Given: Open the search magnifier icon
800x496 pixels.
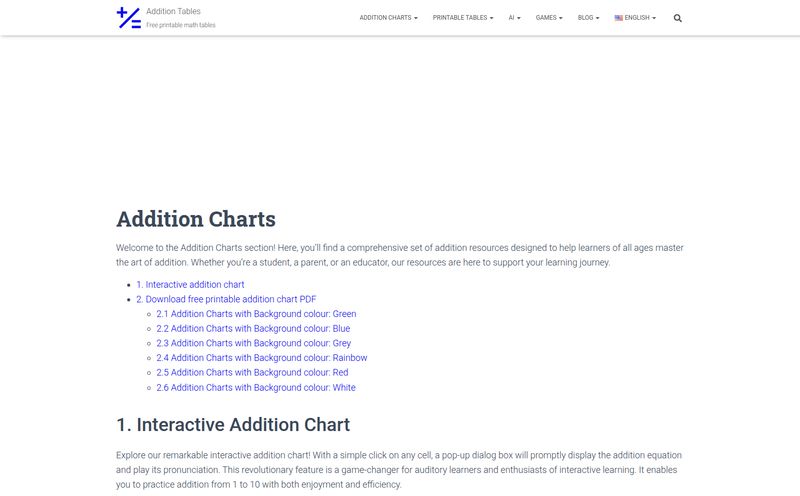Looking at the screenshot, I should [x=678, y=18].
